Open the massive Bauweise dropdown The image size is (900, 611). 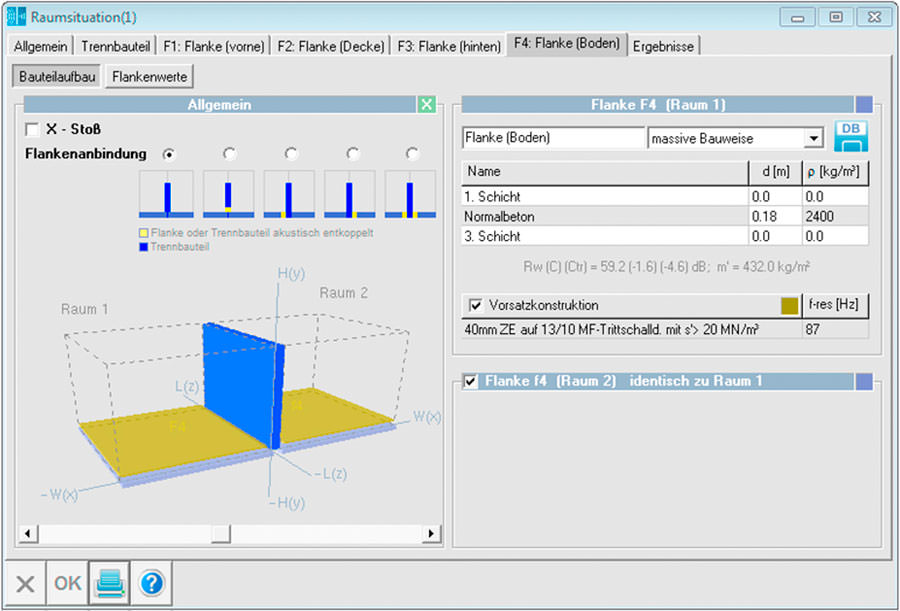[x=814, y=138]
